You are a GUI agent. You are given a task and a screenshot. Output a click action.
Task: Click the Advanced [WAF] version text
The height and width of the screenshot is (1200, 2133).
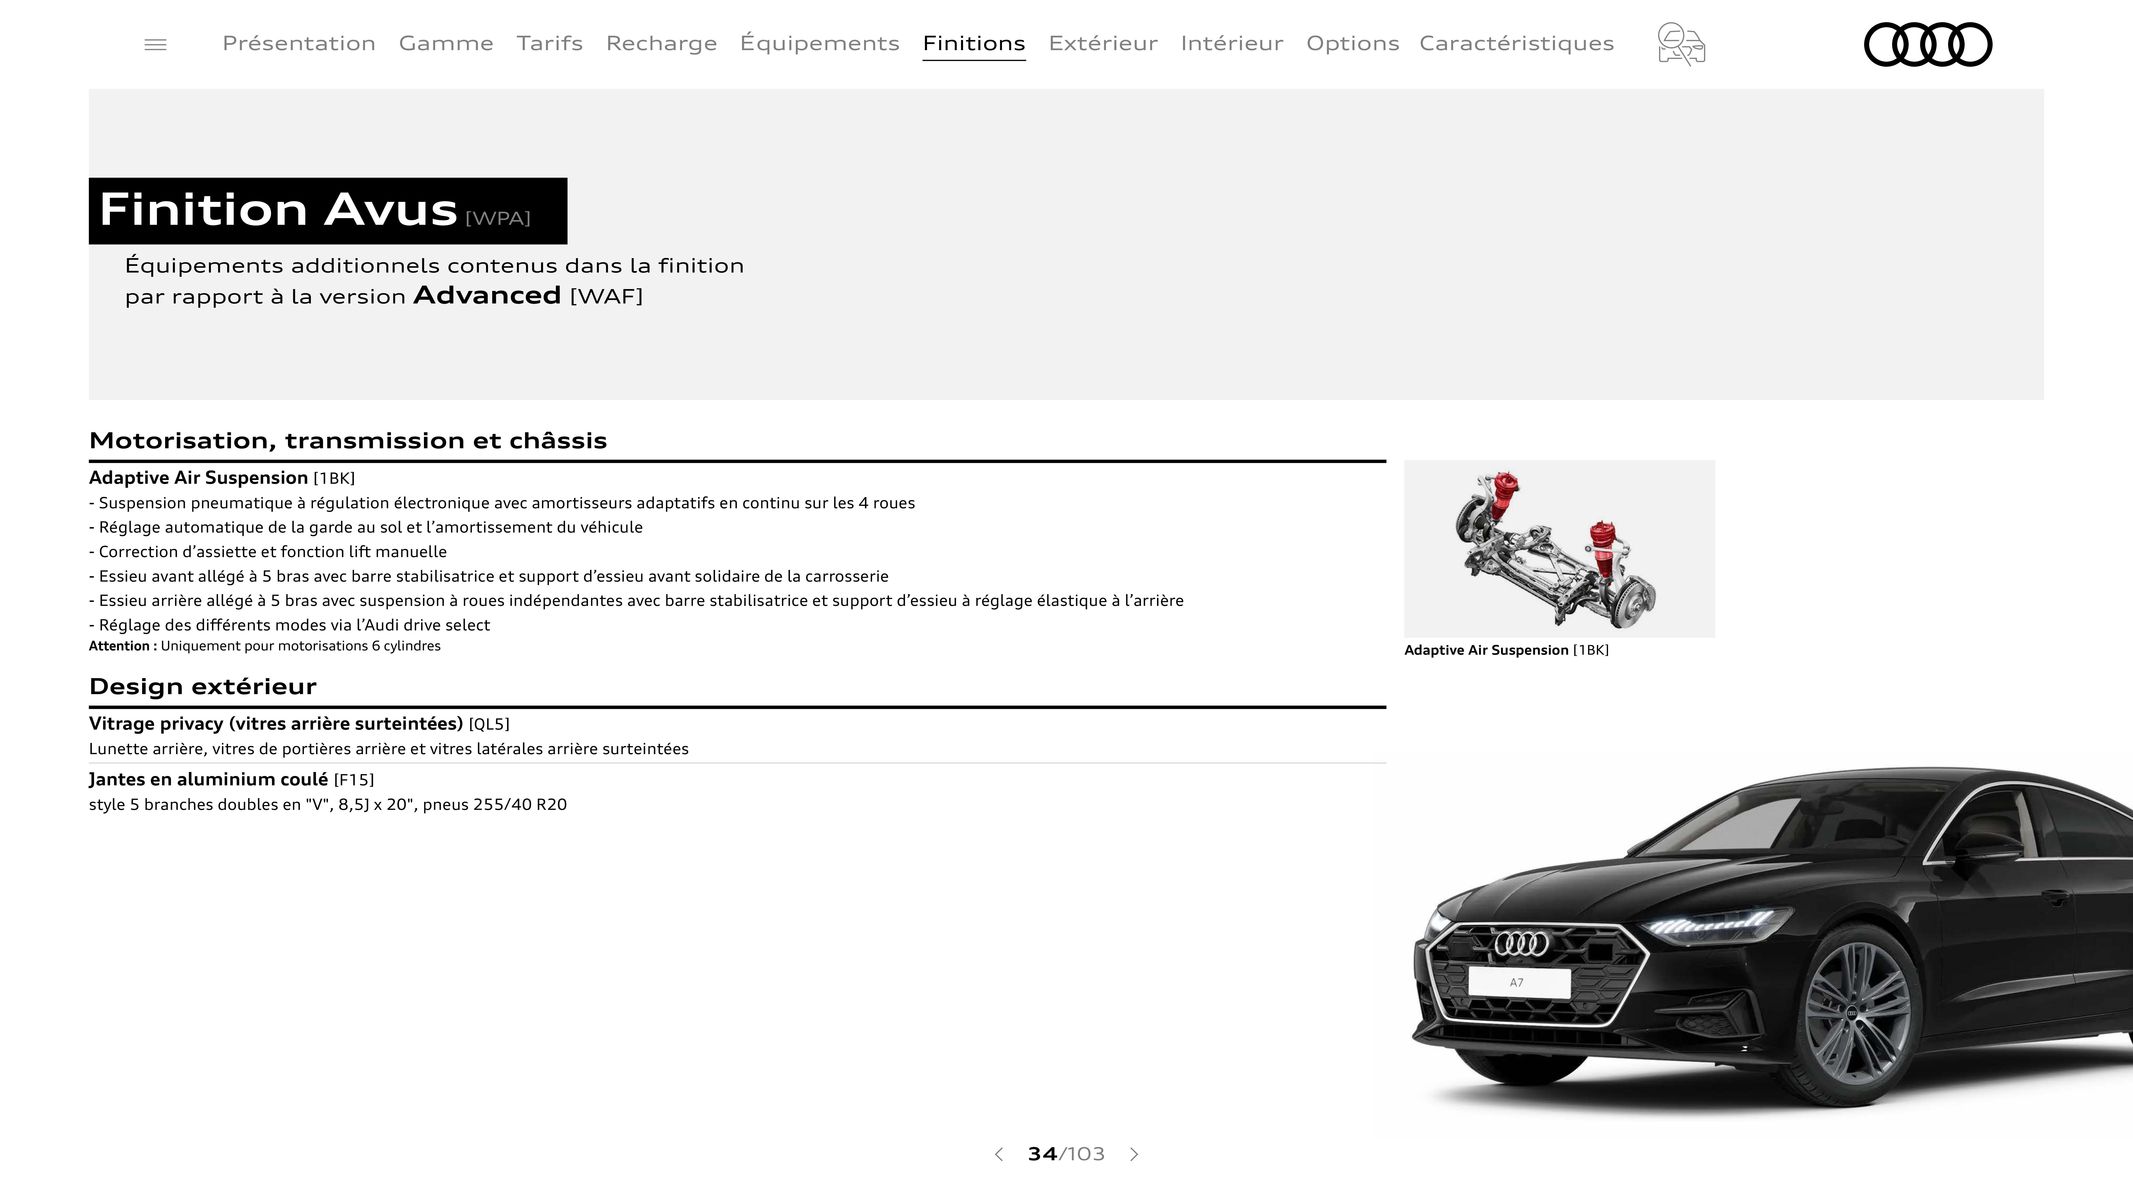click(528, 296)
